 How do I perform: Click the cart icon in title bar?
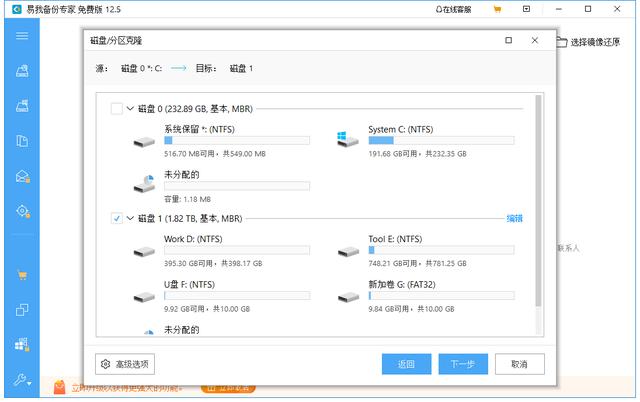click(x=497, y=9)
